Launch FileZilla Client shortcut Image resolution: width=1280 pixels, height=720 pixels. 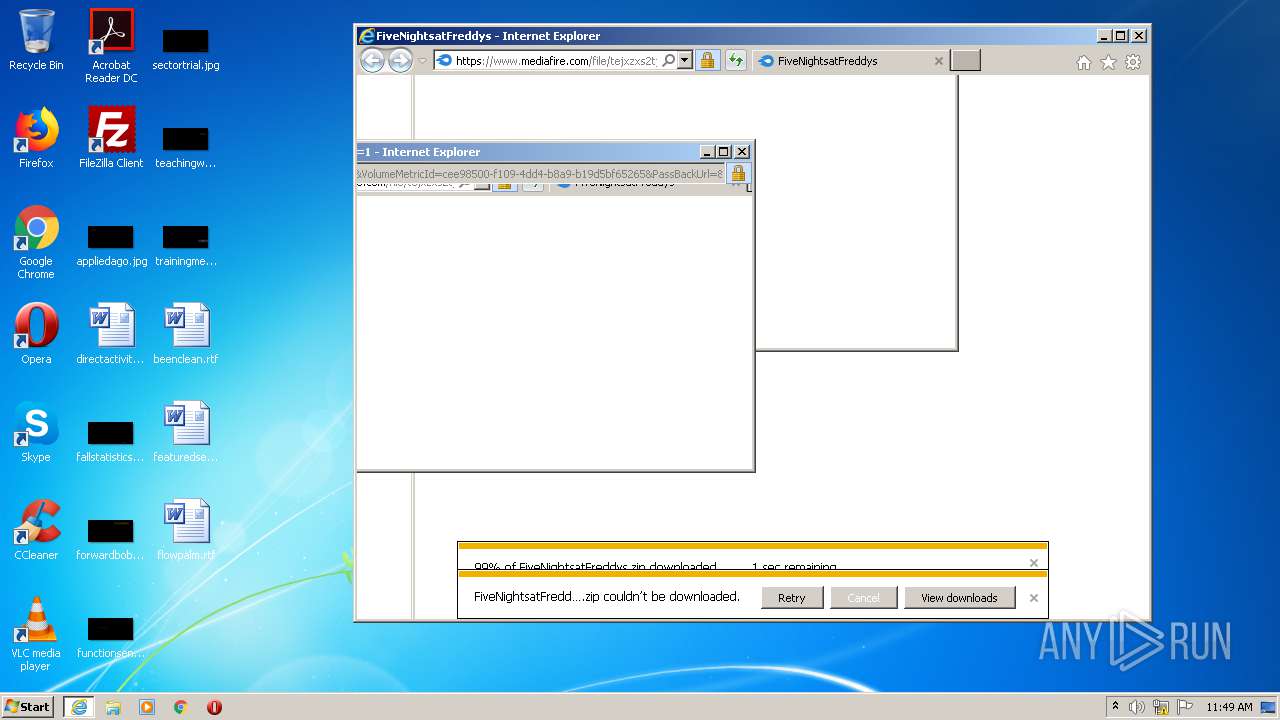[x=111, y=138]
